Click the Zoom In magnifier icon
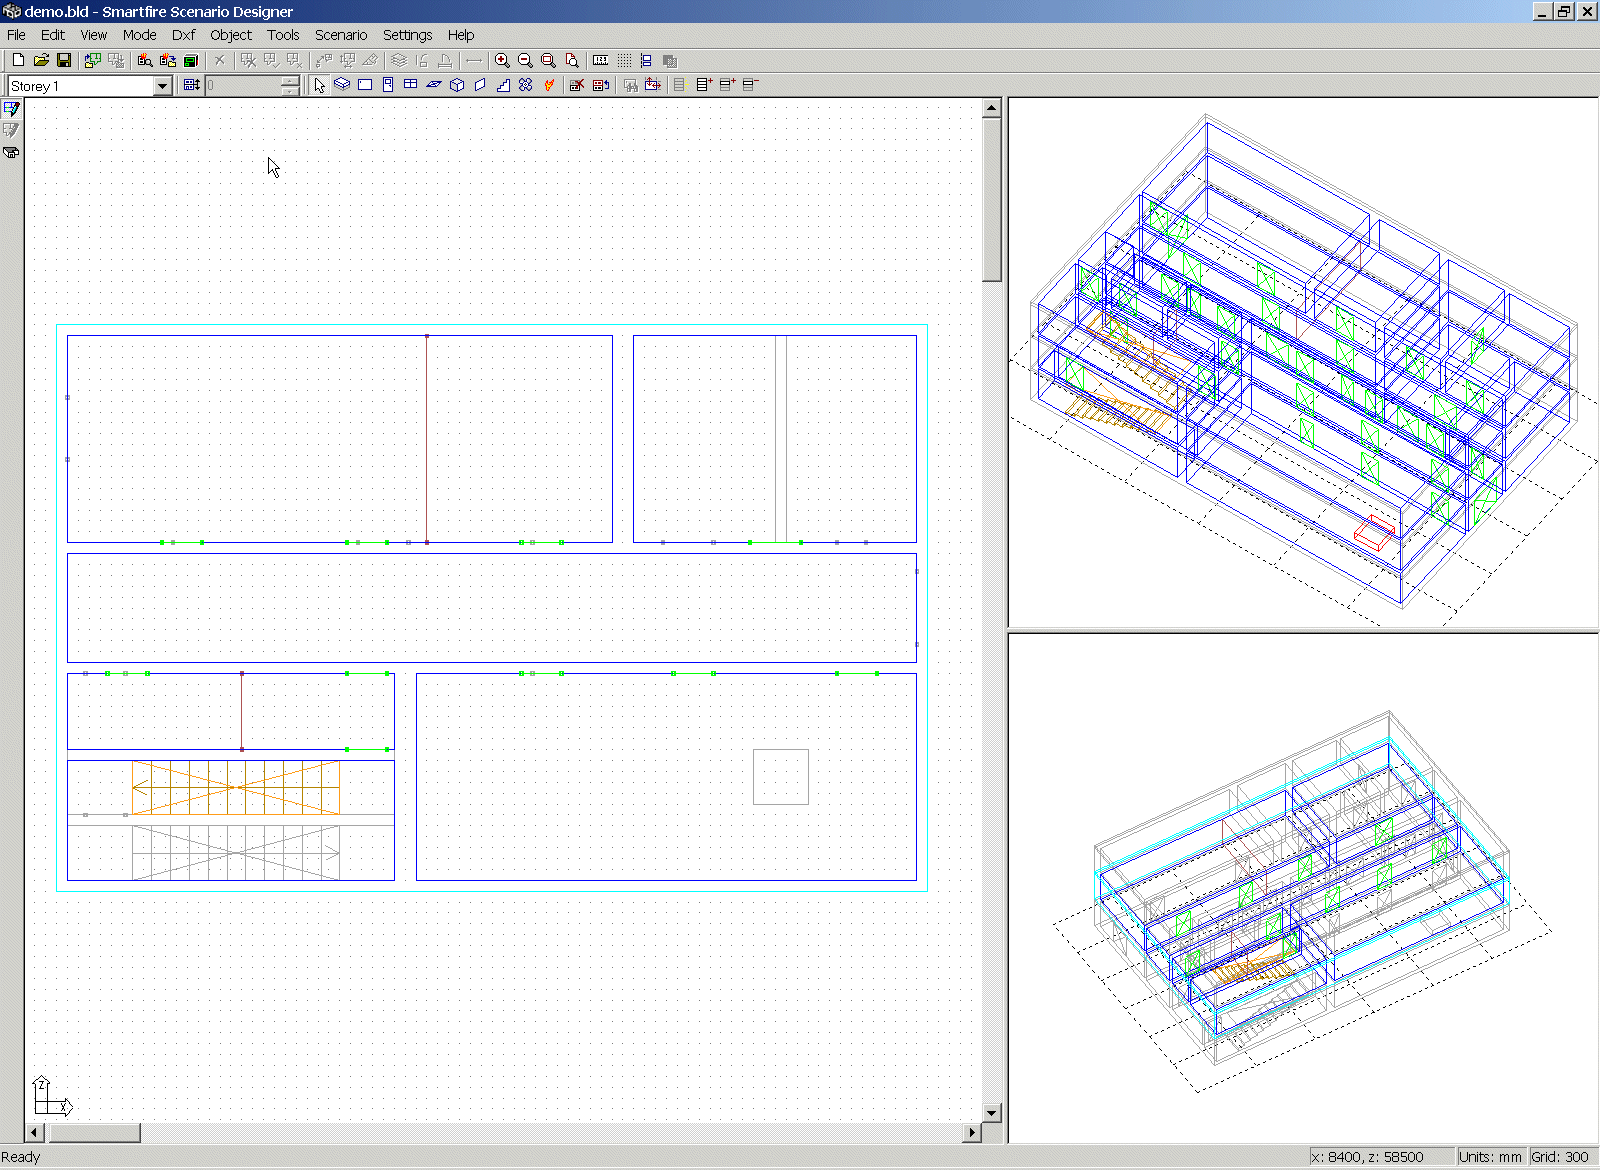1600x1170 pixels. 502,60
